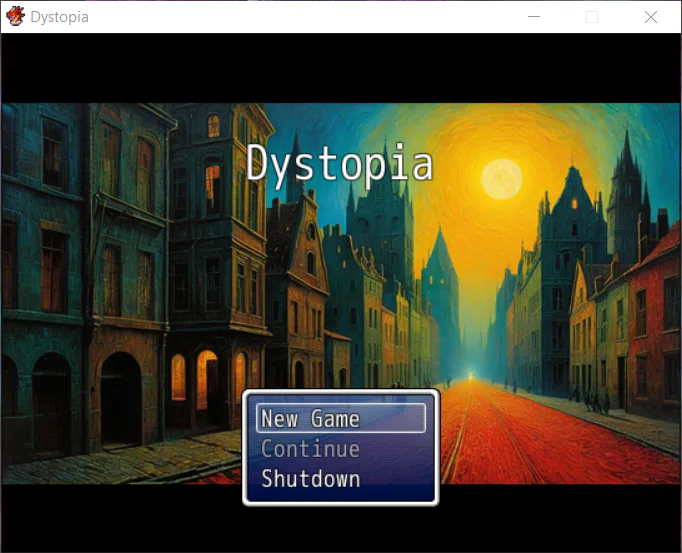Select Shutdown in the title menu

pyautogui.click(x=311, y=479)
